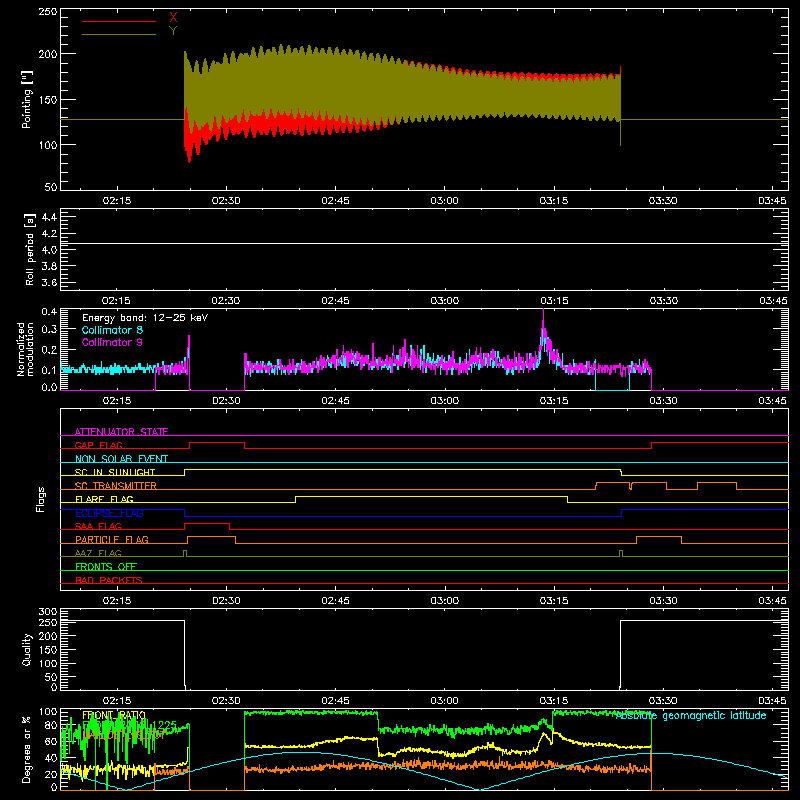Click the 03:45 time label below Quality plot

pos(772,701)
